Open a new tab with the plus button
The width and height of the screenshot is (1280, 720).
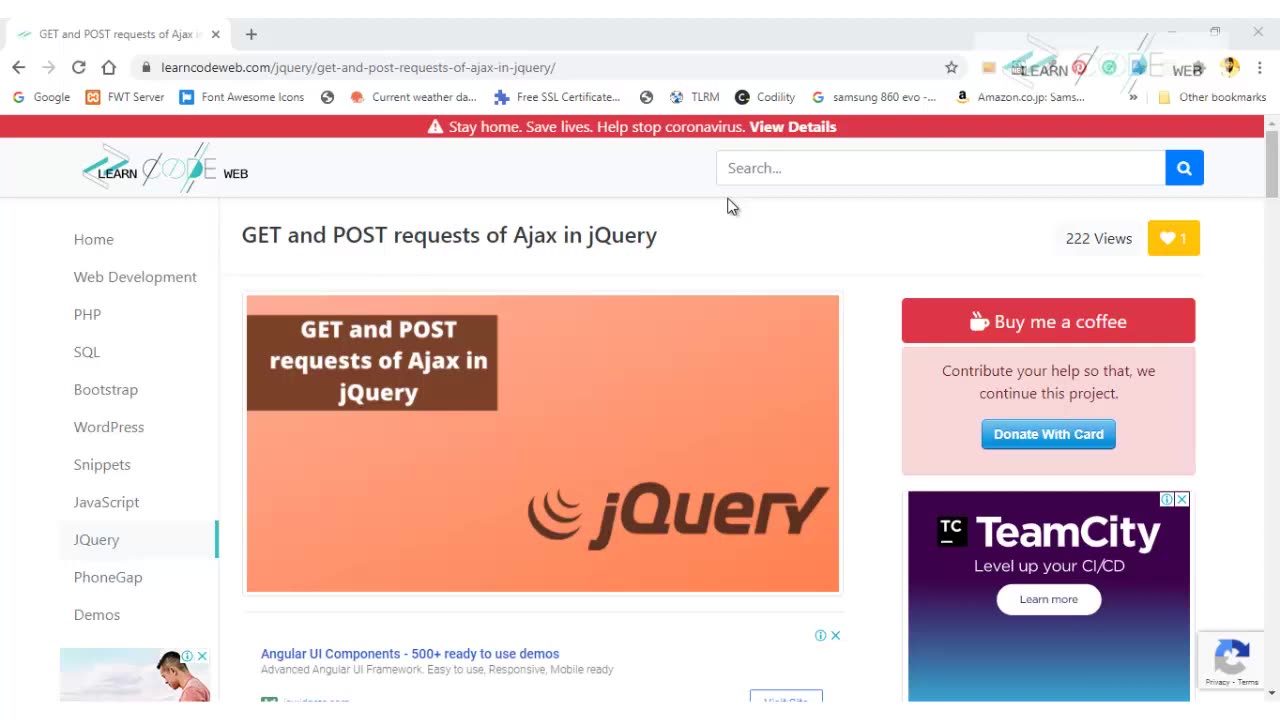(251, 34)
